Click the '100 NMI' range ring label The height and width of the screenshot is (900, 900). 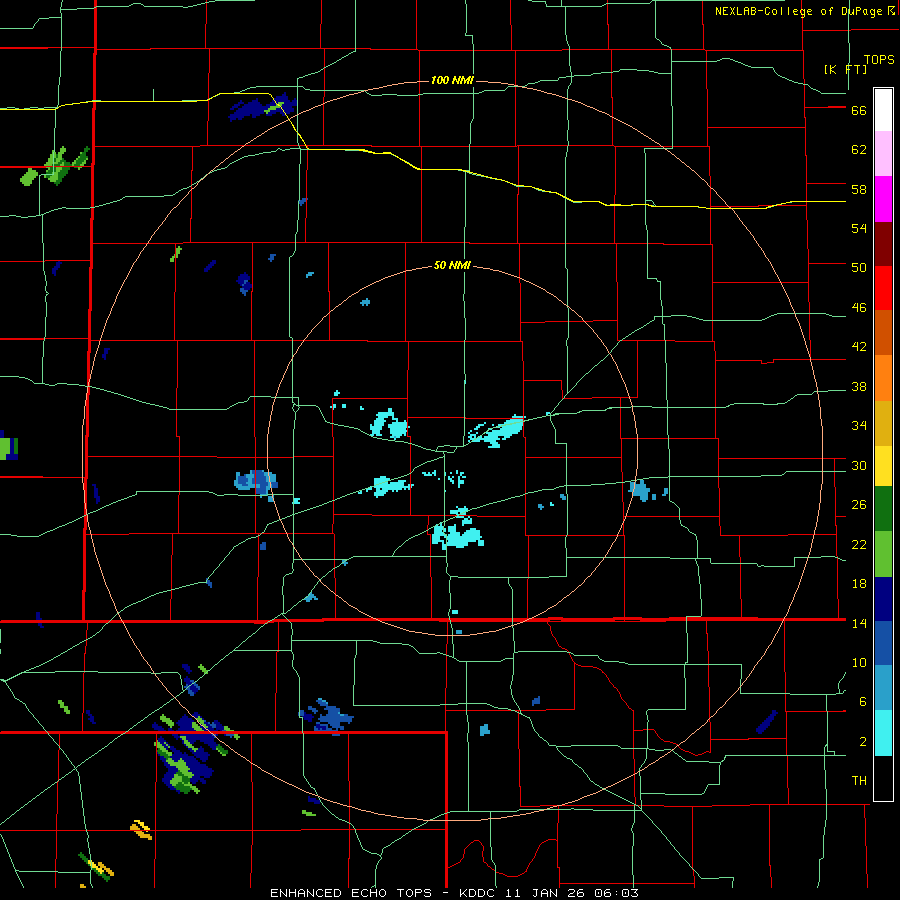(452, 80)
